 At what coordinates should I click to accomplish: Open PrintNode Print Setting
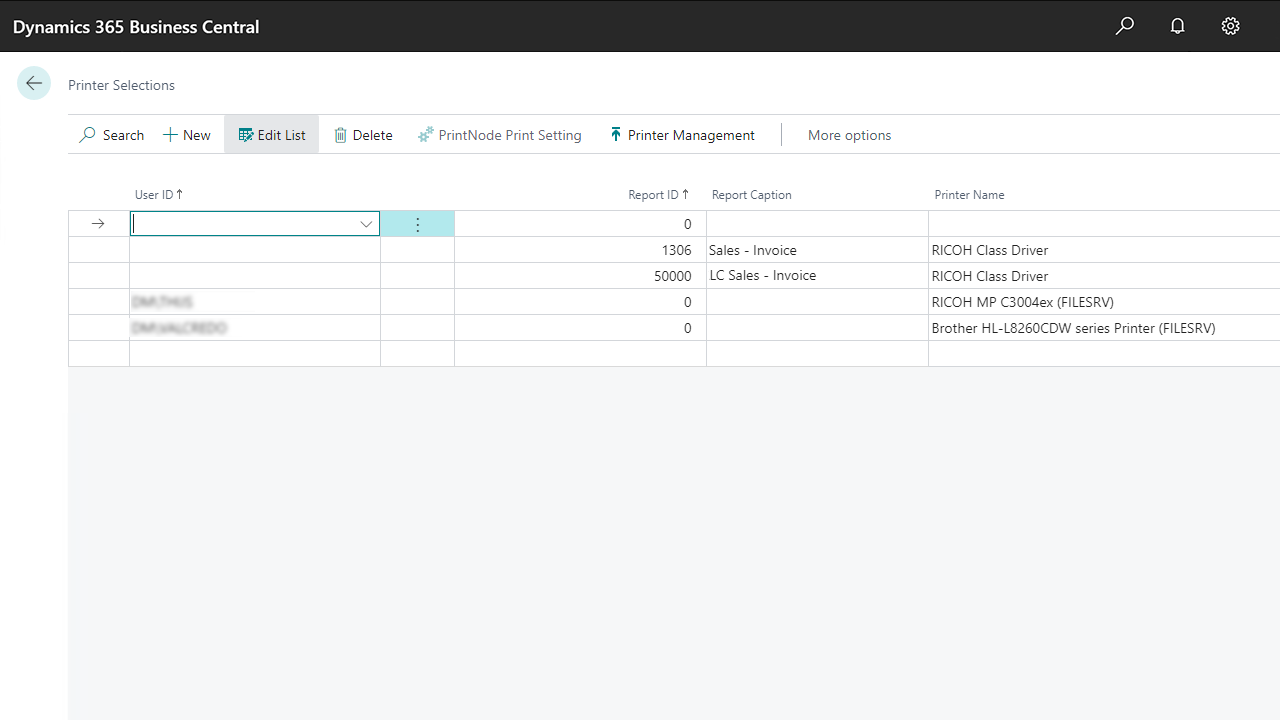pyautogui.click(x=500, y=135)
